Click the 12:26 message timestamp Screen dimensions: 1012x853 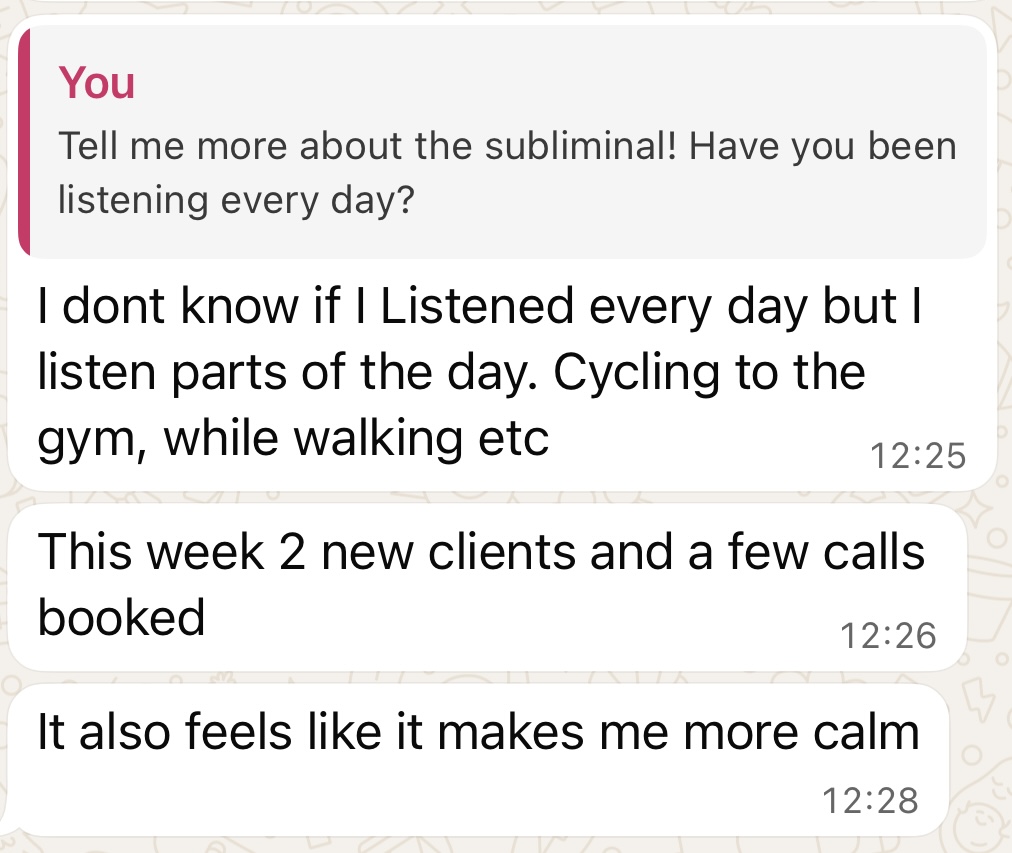[888, 634]
